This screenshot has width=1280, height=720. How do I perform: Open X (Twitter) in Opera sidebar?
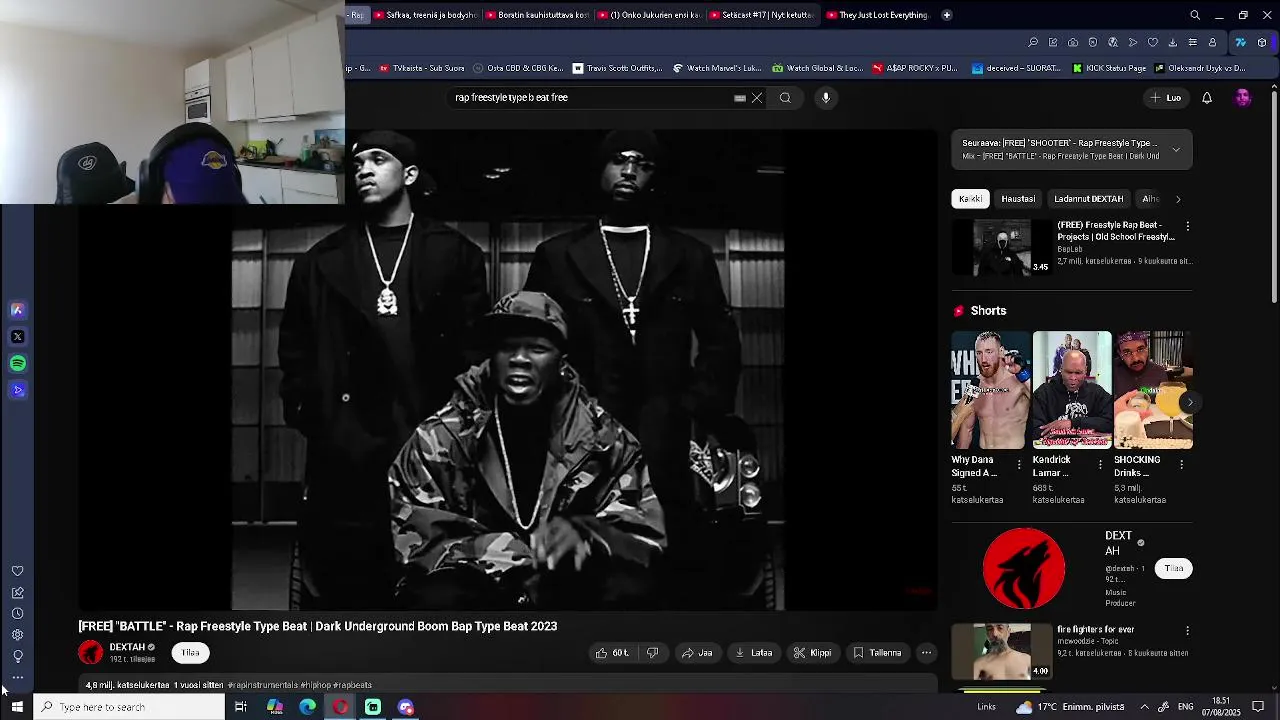[17, 337]
